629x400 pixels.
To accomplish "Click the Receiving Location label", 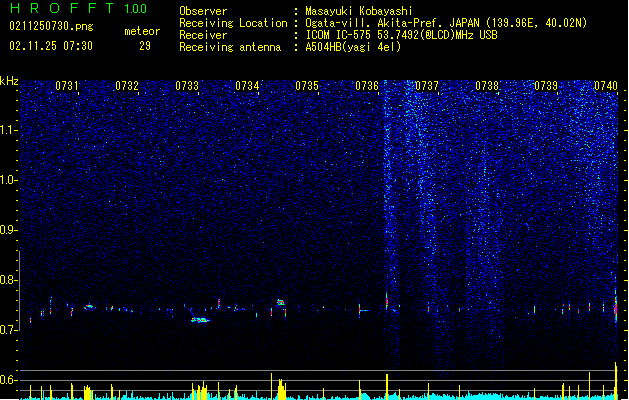I will [233, 23].
